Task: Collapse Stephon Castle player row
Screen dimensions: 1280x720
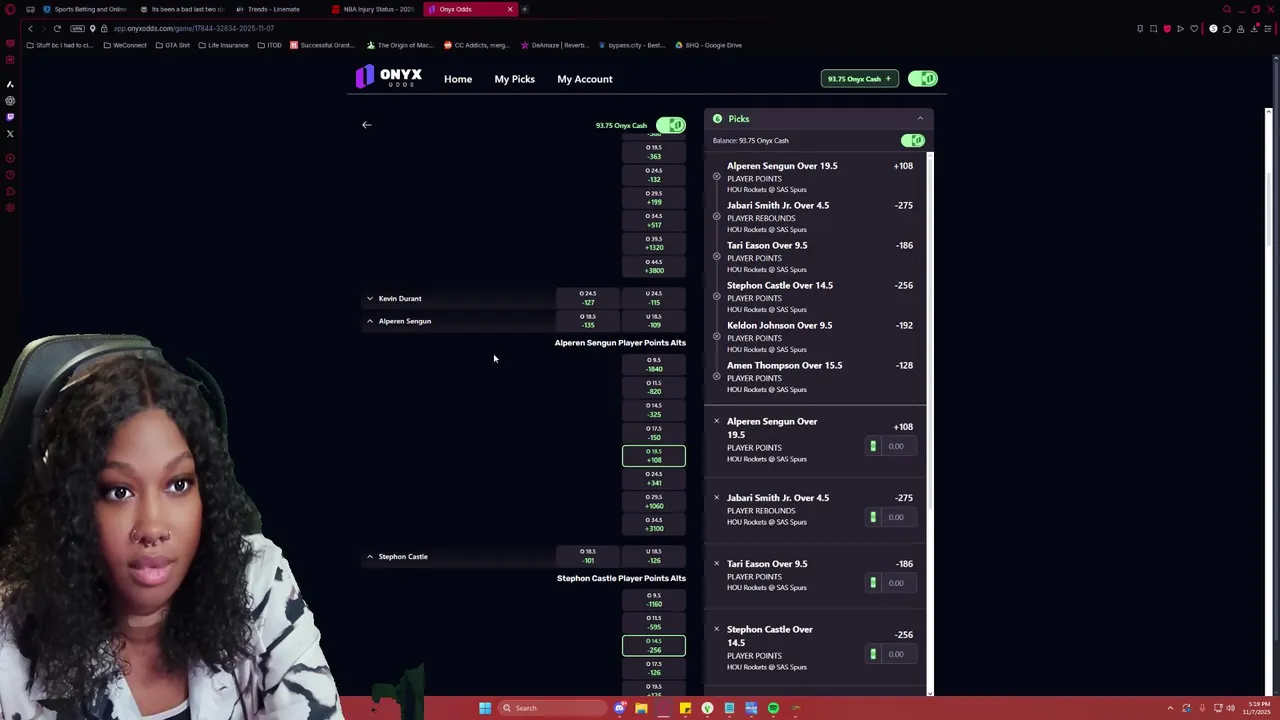Action: click(x=370, y=556)
